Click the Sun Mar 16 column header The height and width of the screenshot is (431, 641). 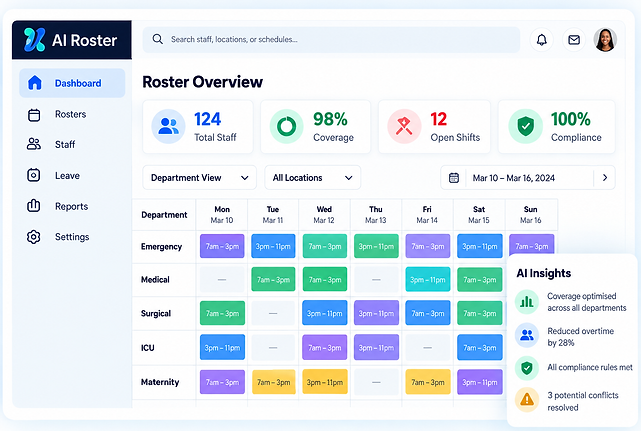coord(531,215)
